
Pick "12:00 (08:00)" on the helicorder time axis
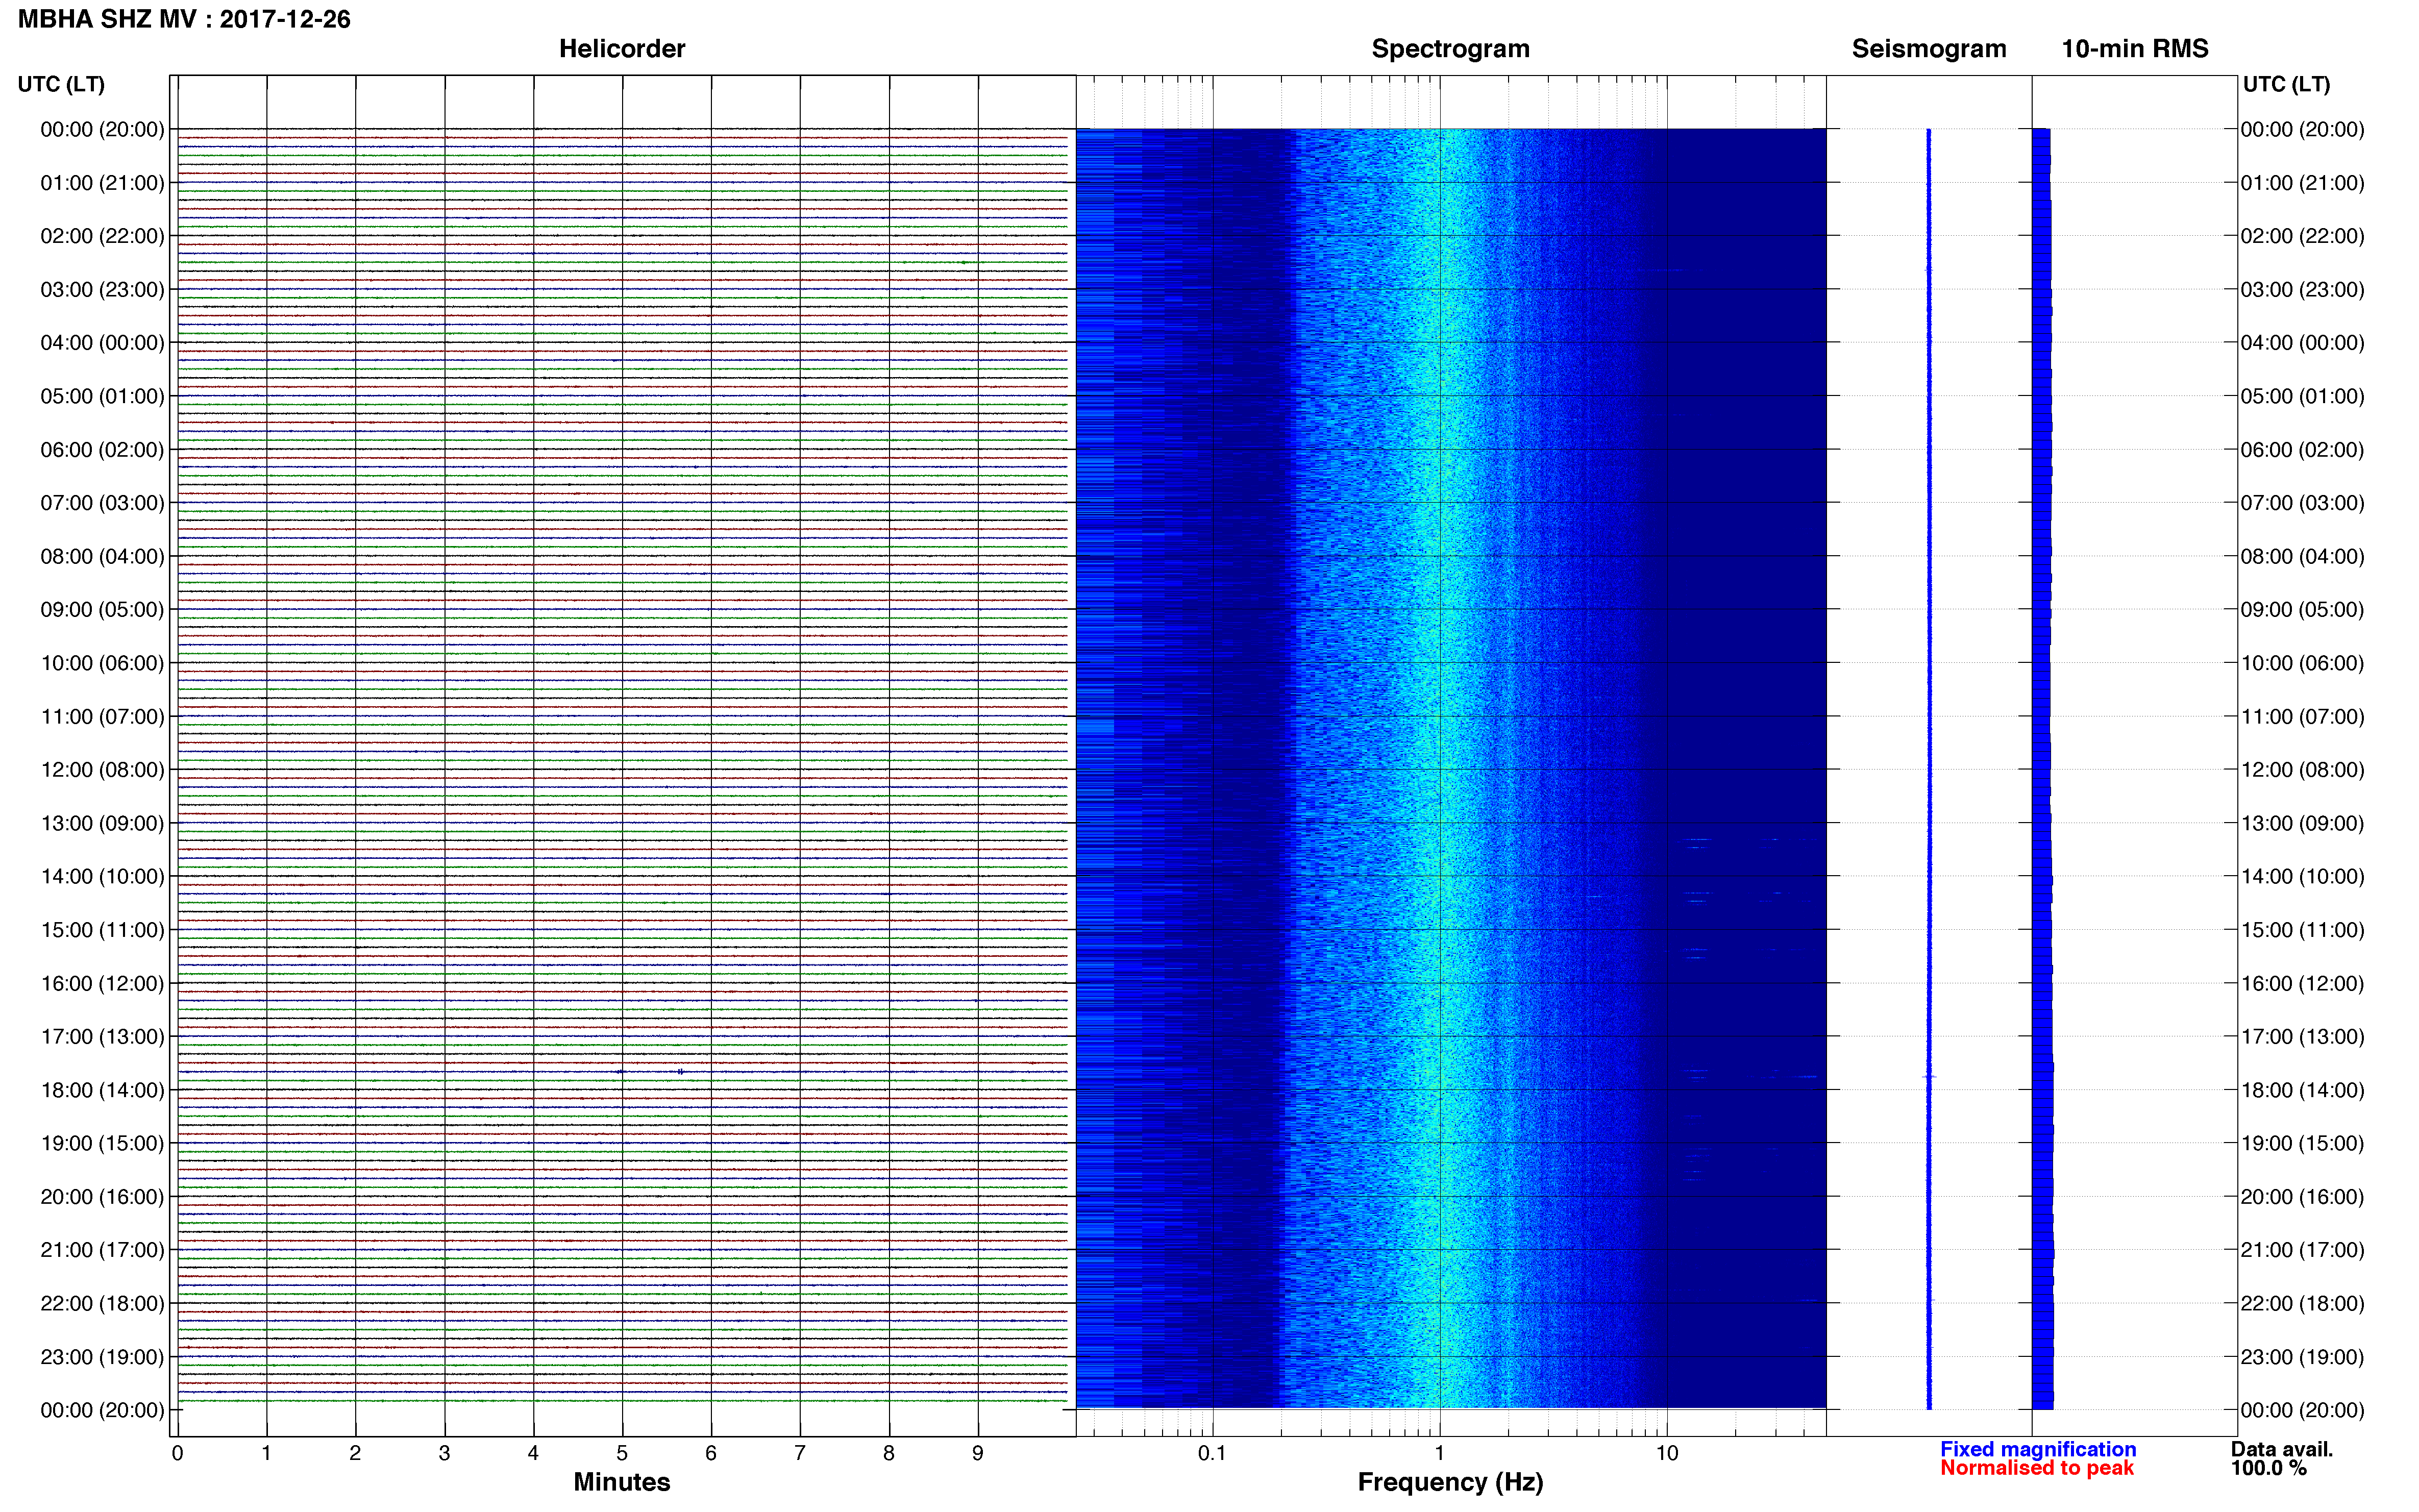102,770
